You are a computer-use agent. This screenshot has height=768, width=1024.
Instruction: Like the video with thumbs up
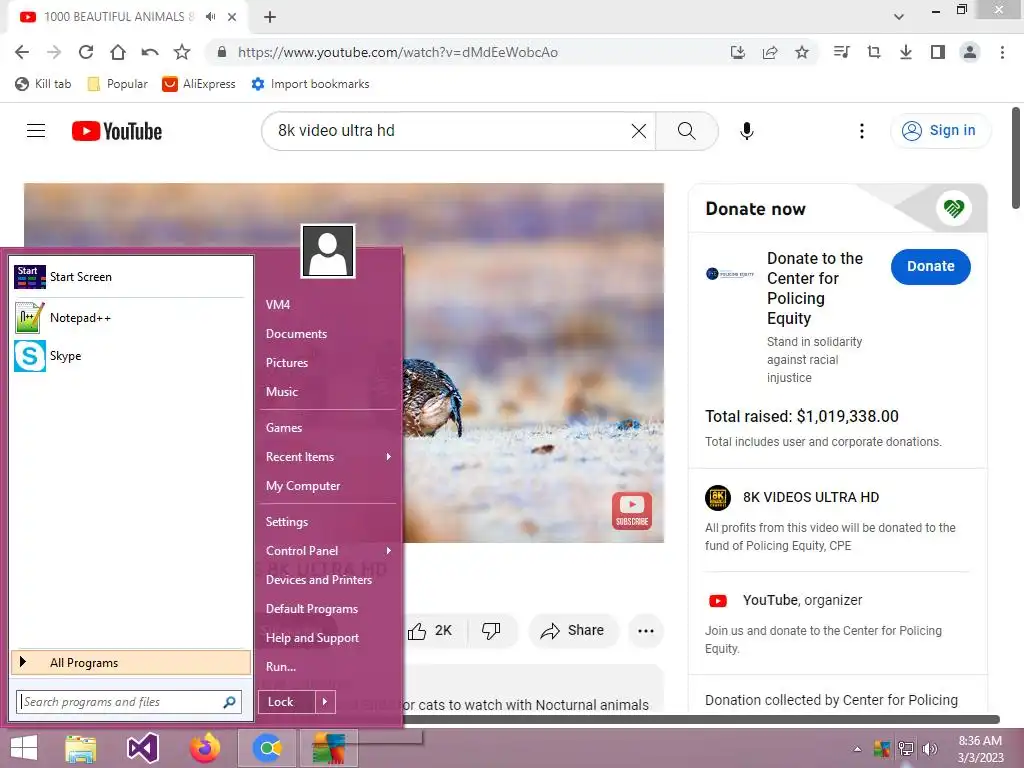(430, 631)
